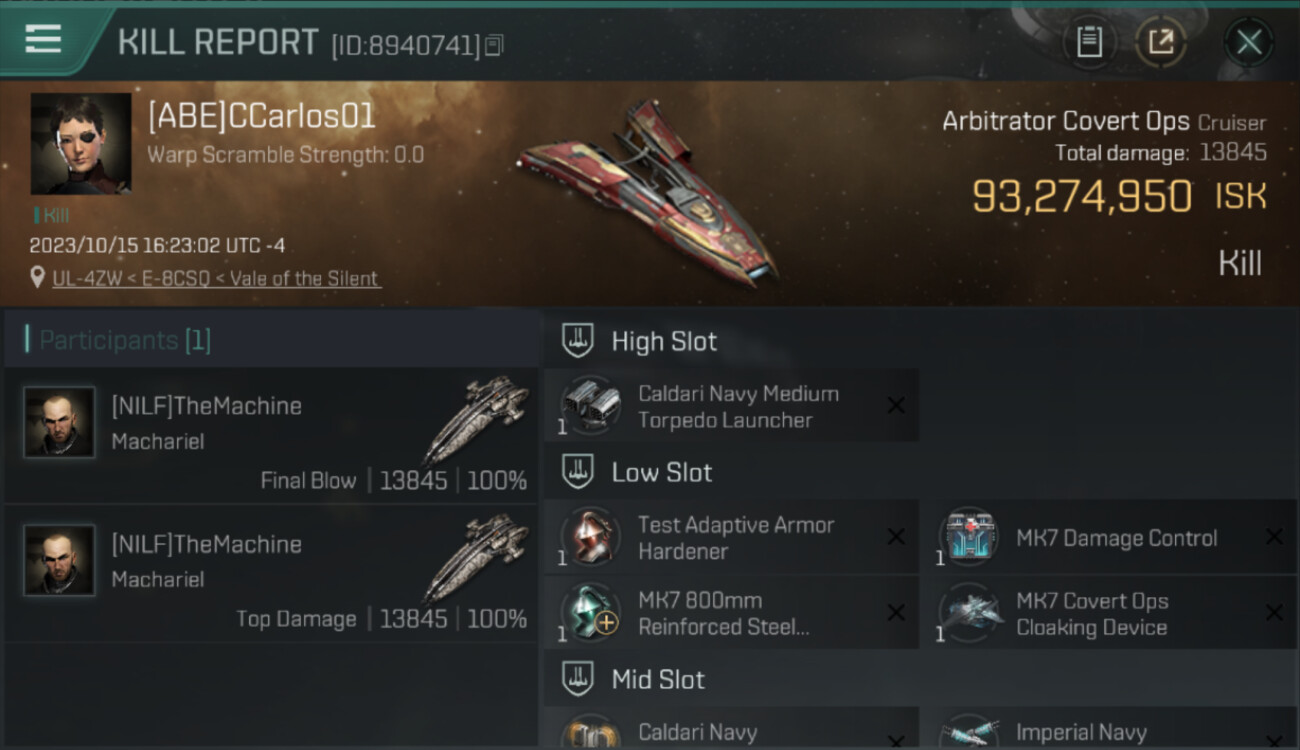Close the kill report window
Image resolution: width=1300 pixels, height=750 pixels.
coord(1249,42)
